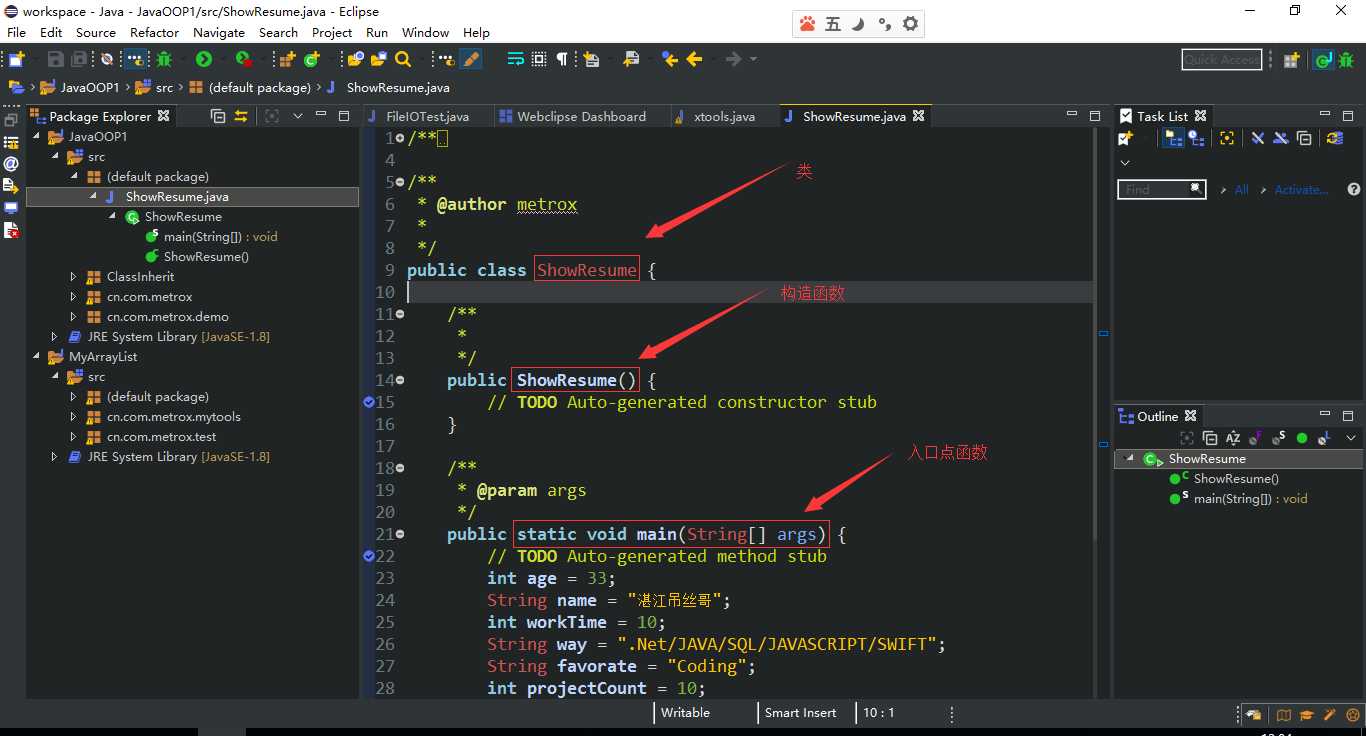Open Outline view menu chevron
The width and height of the screenshot is (1366, 736).
[1351, 438]
